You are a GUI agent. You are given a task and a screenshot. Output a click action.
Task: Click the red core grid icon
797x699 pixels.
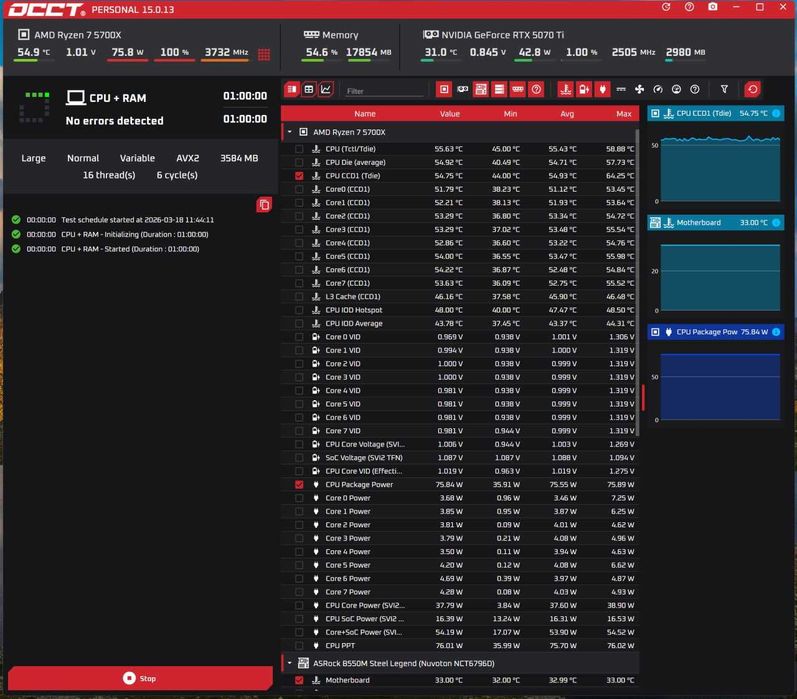[x=264, y=54]
